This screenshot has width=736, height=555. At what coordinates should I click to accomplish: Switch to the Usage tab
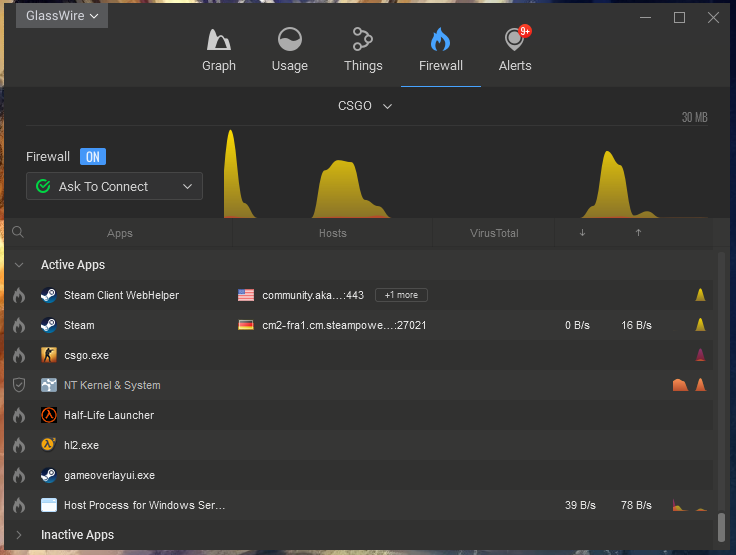point(290,50)
